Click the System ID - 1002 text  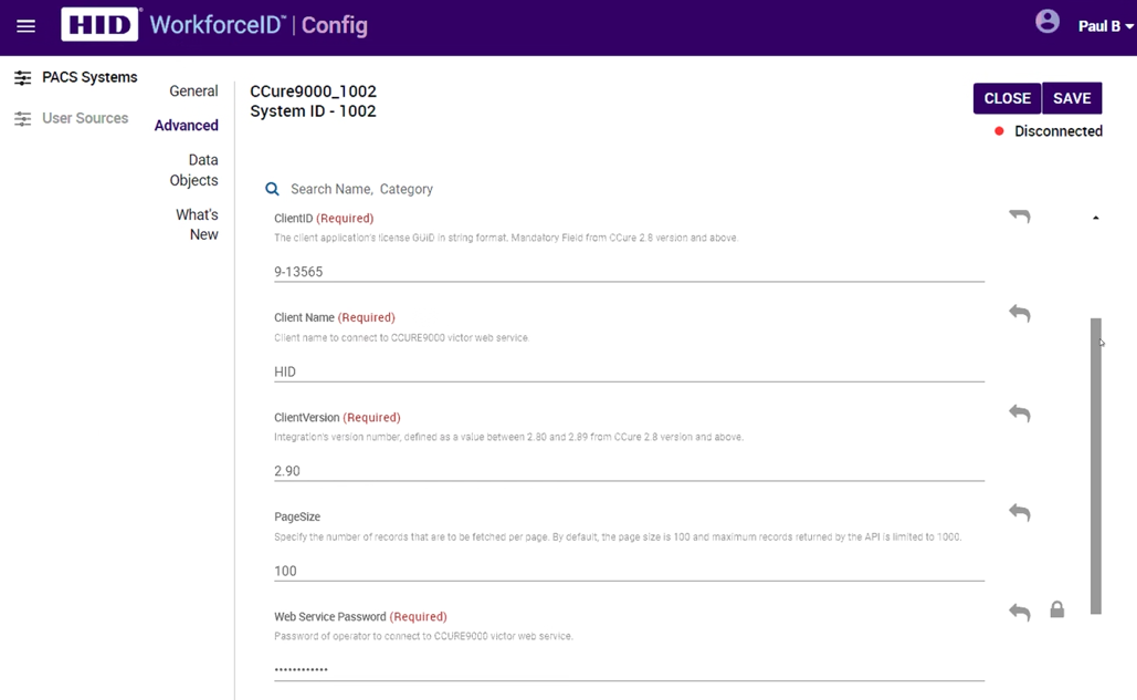[x=313, y=111]
